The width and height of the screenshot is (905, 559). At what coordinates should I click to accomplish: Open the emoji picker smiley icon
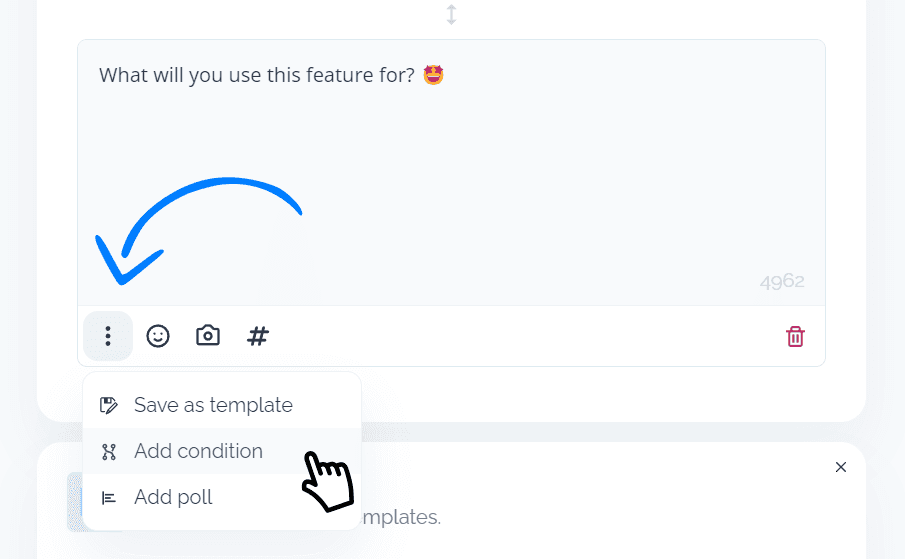[158, 336]
